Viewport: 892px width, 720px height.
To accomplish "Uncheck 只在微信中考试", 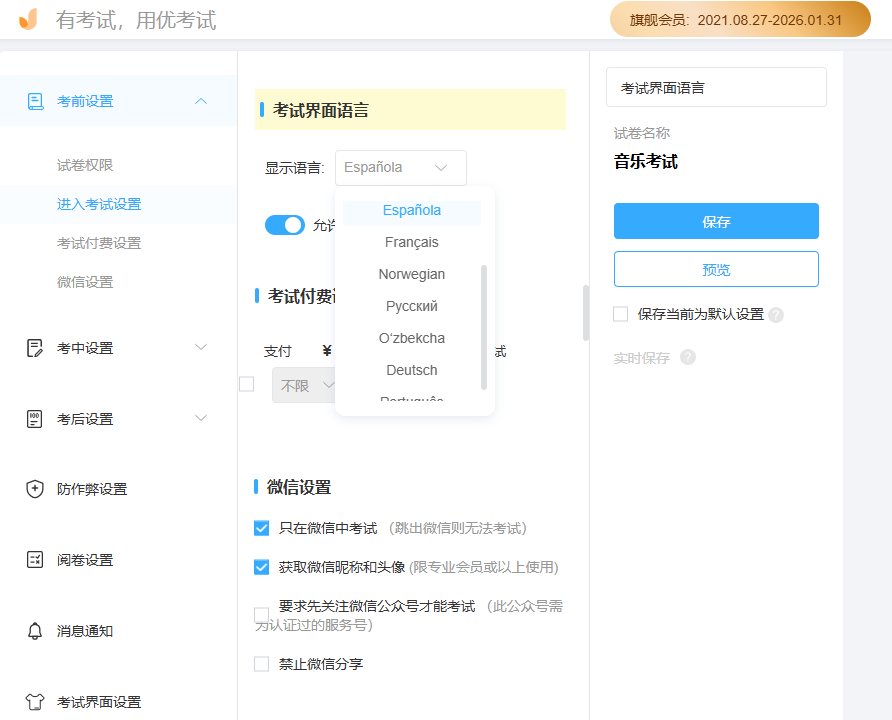I will pyautogui.click(x=261, y=527).
